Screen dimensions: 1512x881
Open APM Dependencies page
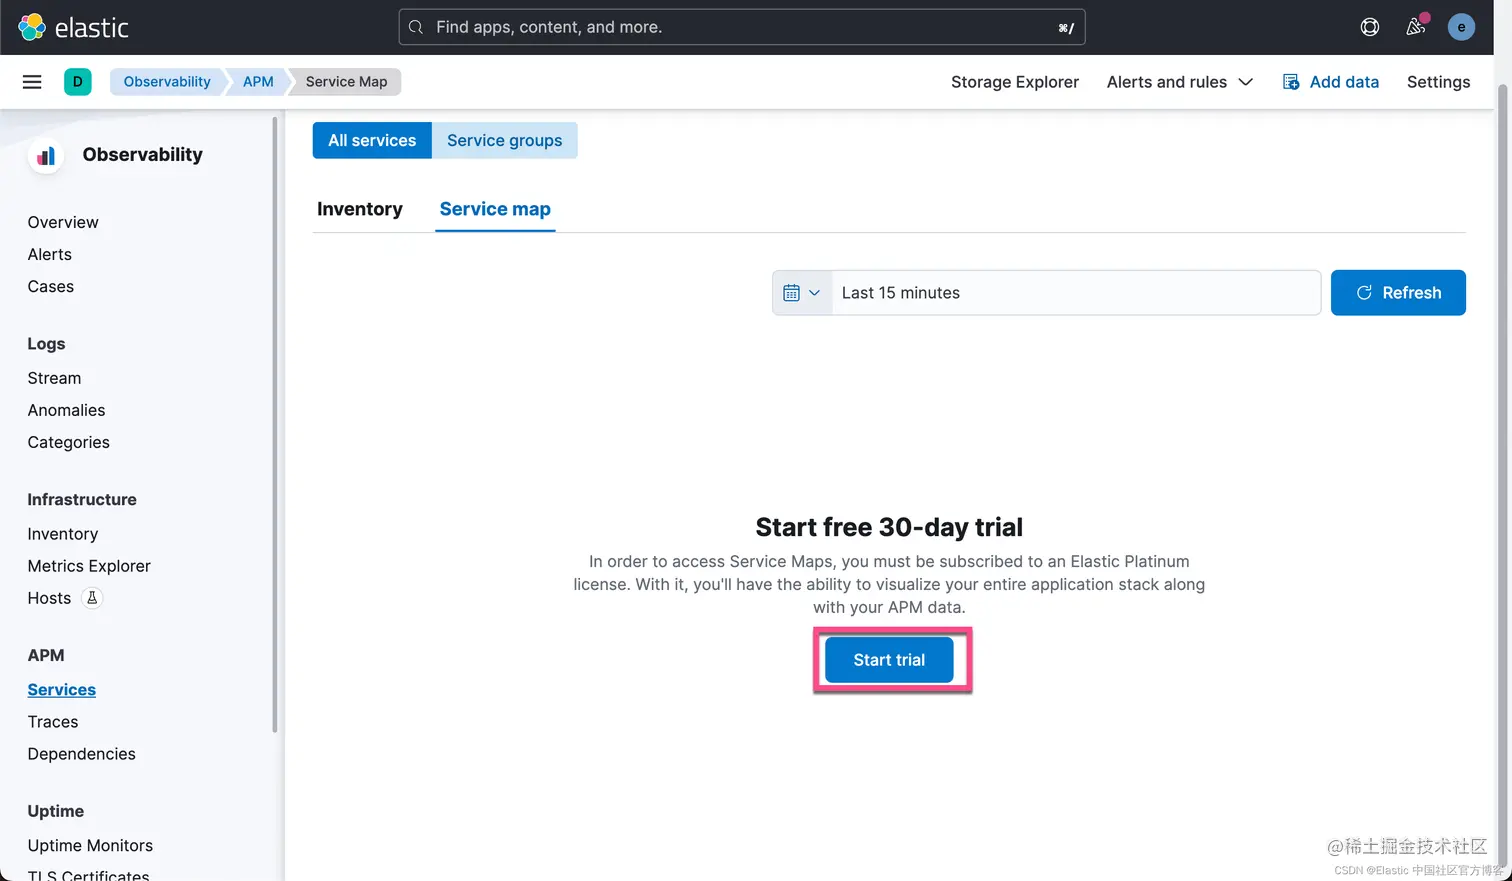[82, 754]
